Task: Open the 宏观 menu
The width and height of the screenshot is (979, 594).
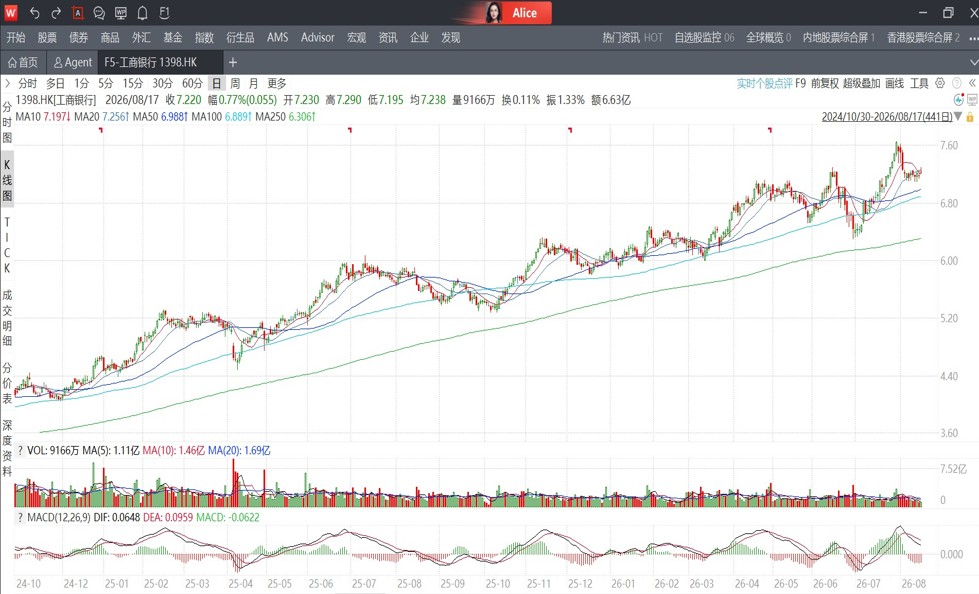Action: pyautogui.click(x=357, y=37)
